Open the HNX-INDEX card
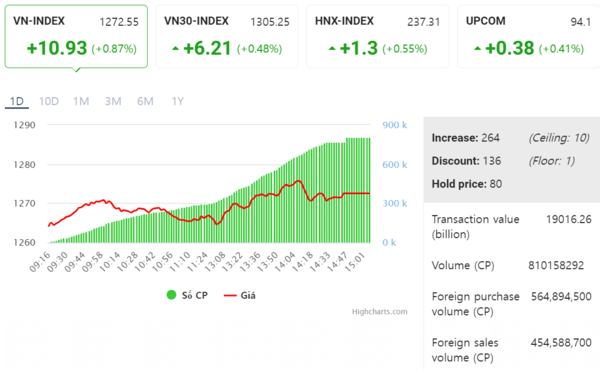The image size is (600, 369). tap(378, 36)
